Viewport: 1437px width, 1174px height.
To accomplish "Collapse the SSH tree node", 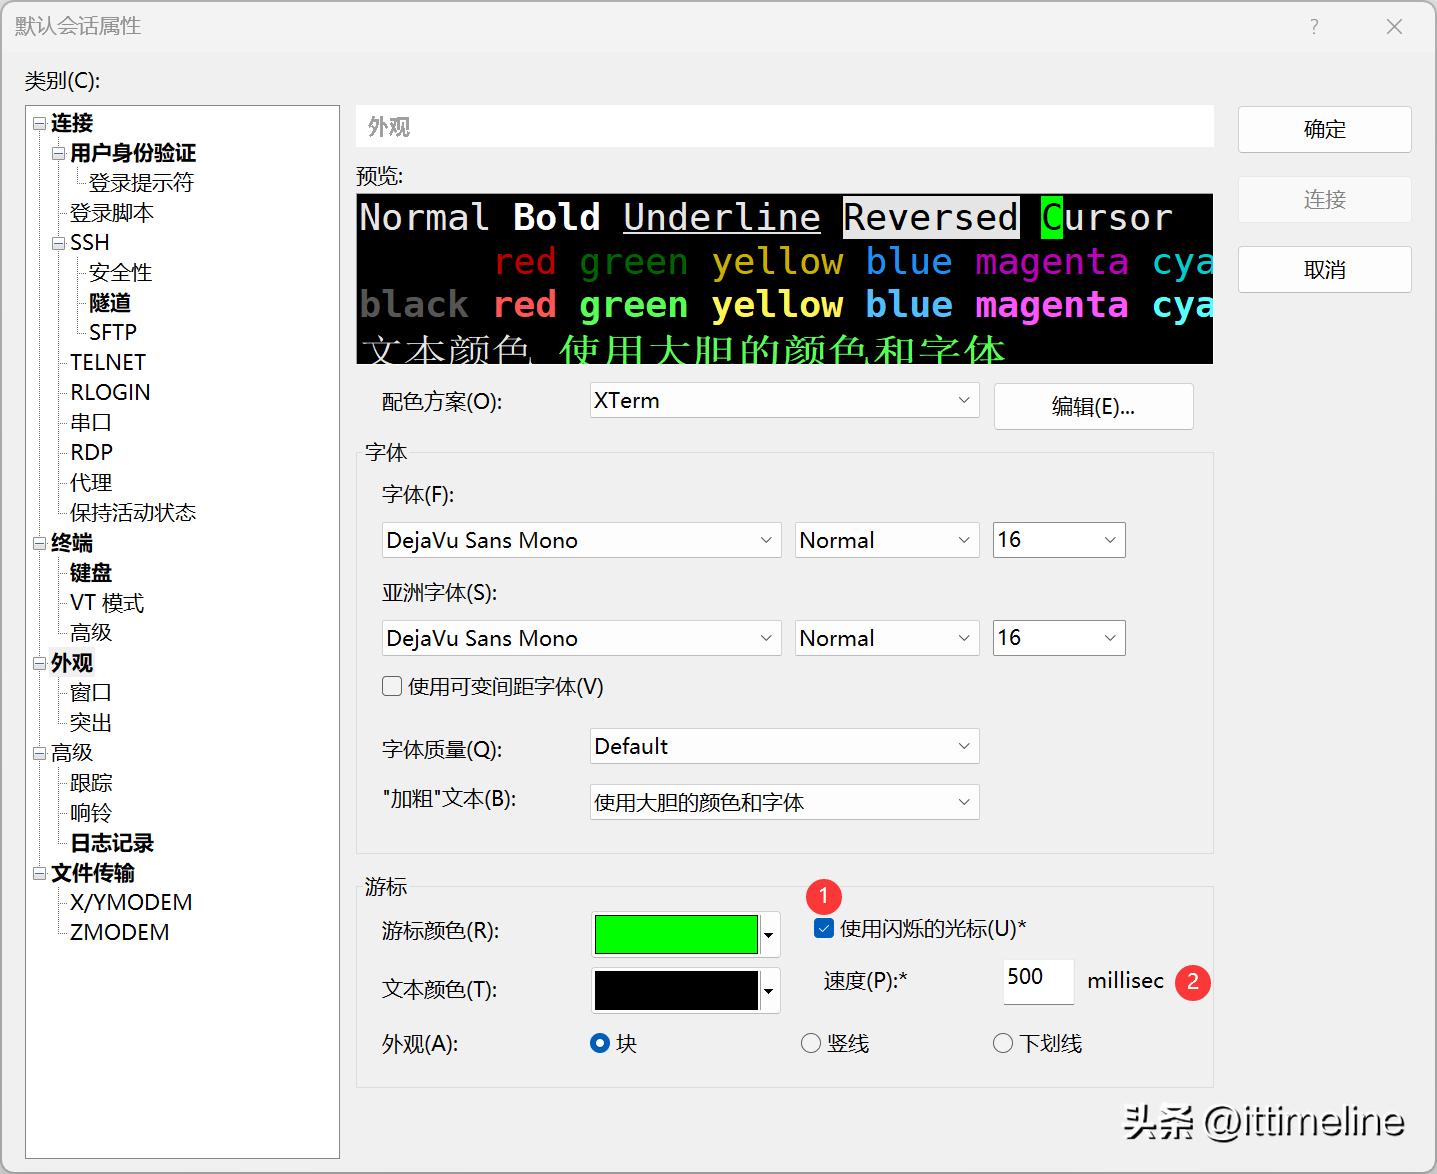I will pyautogui.click(x=58, y=243).
